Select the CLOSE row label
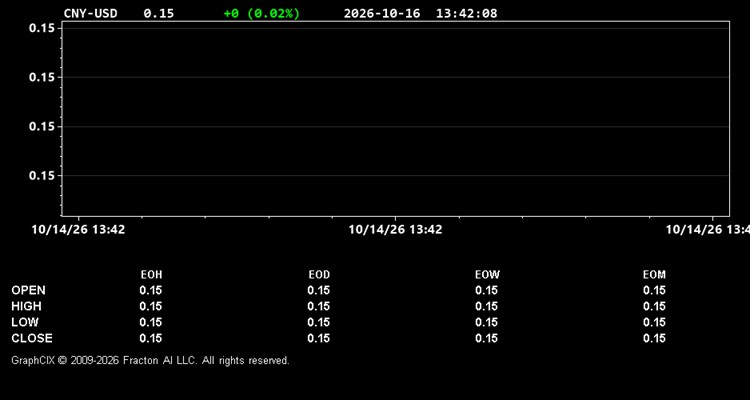This screenshot has height=400, width=750. click(x=32, y=338)
